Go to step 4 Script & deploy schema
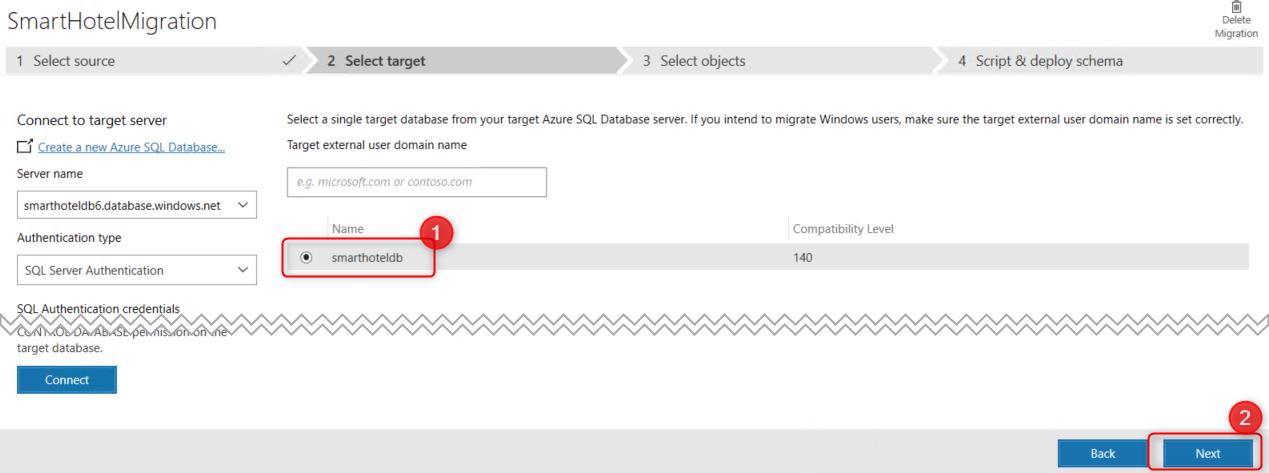The width and height of the screenshot is (1269, 473). [1100, 61]
